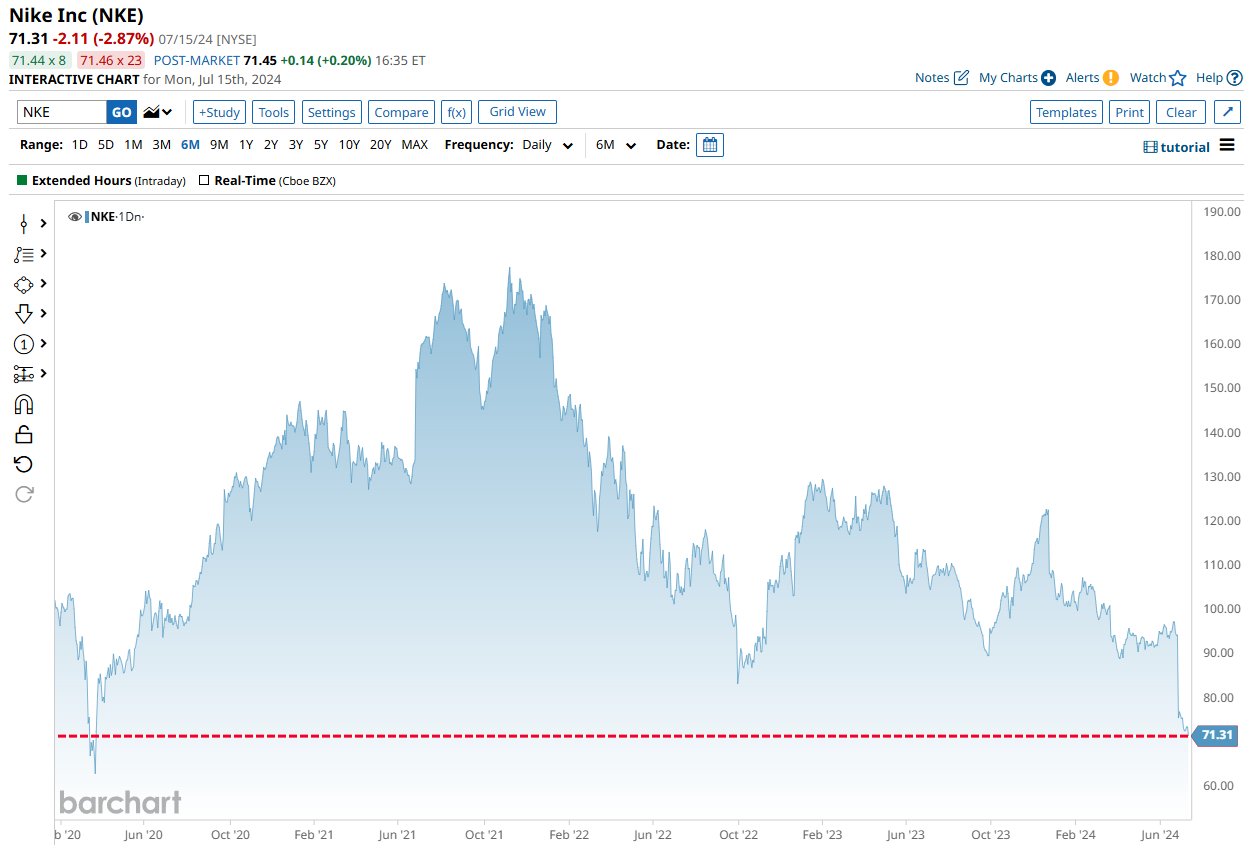
Task: Select the Fibonacci retracement tool icon
Action: tap(24, 254)
